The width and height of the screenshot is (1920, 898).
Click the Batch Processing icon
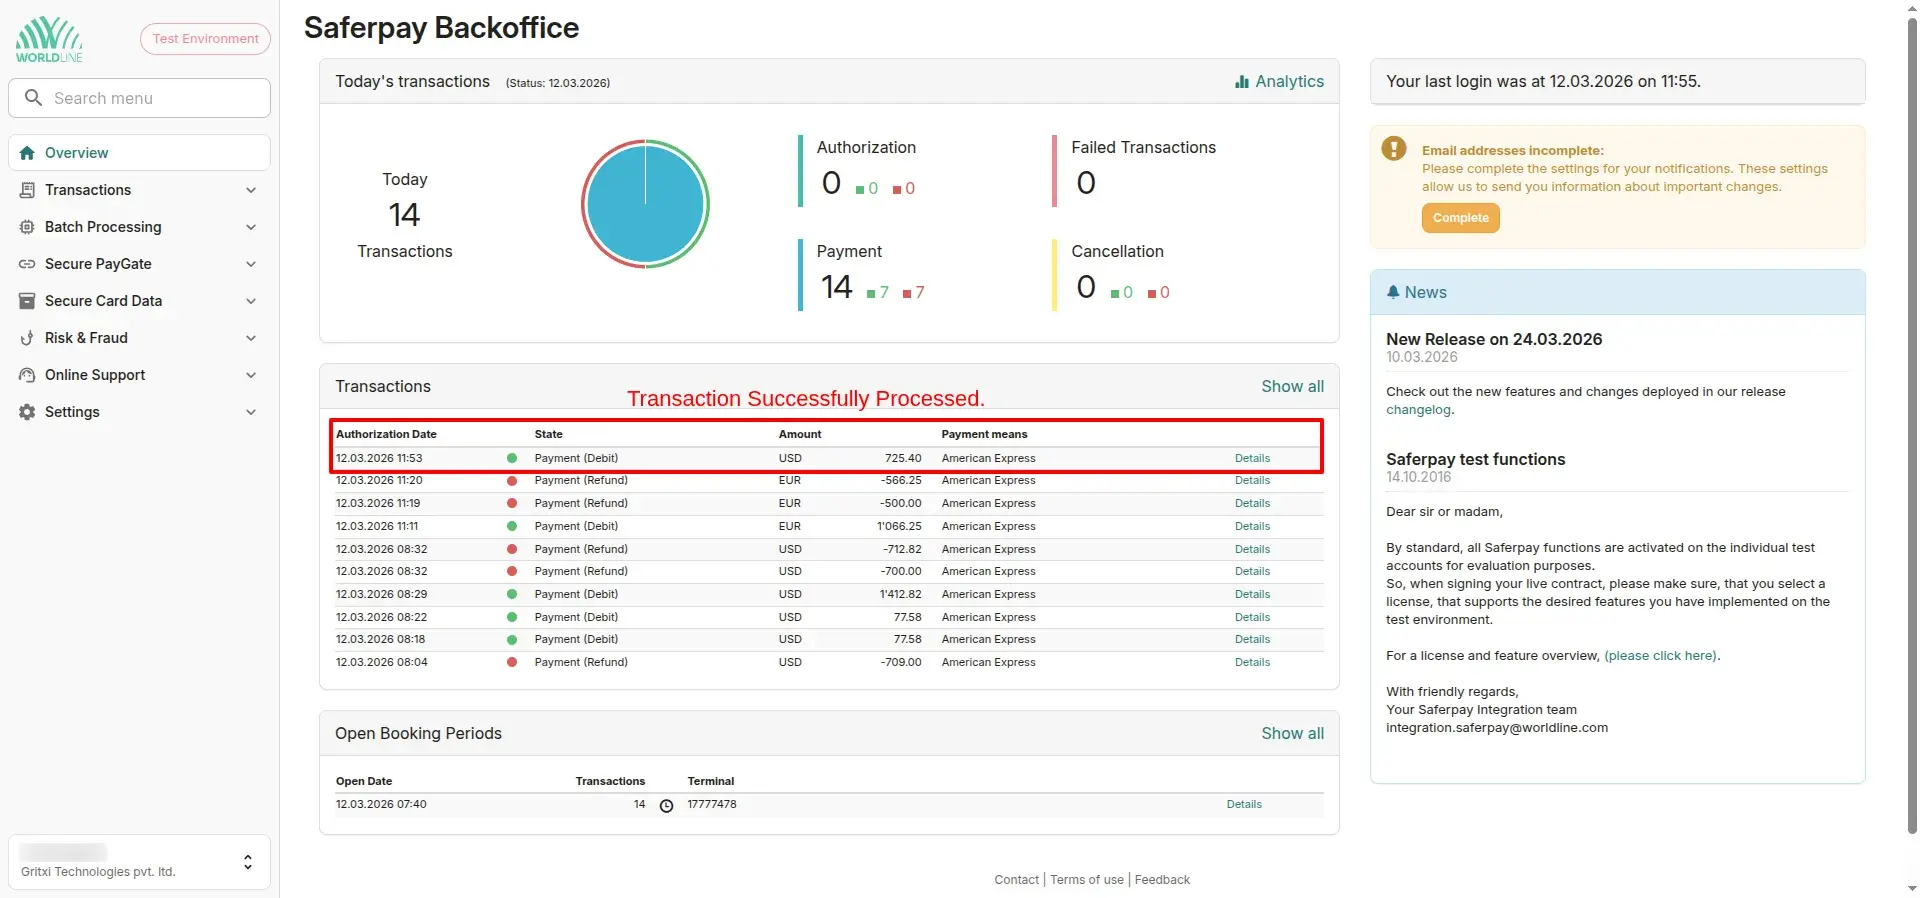27,227
